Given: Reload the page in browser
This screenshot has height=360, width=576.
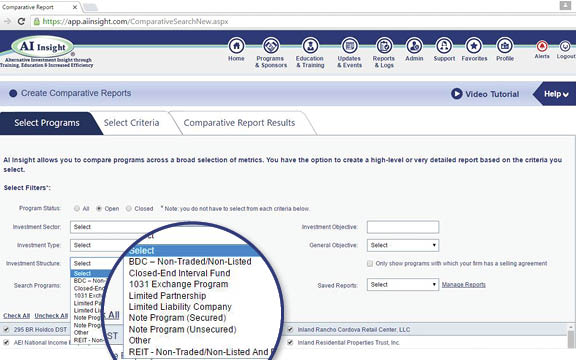Looking at the screenshot, I should click(21, 21).
